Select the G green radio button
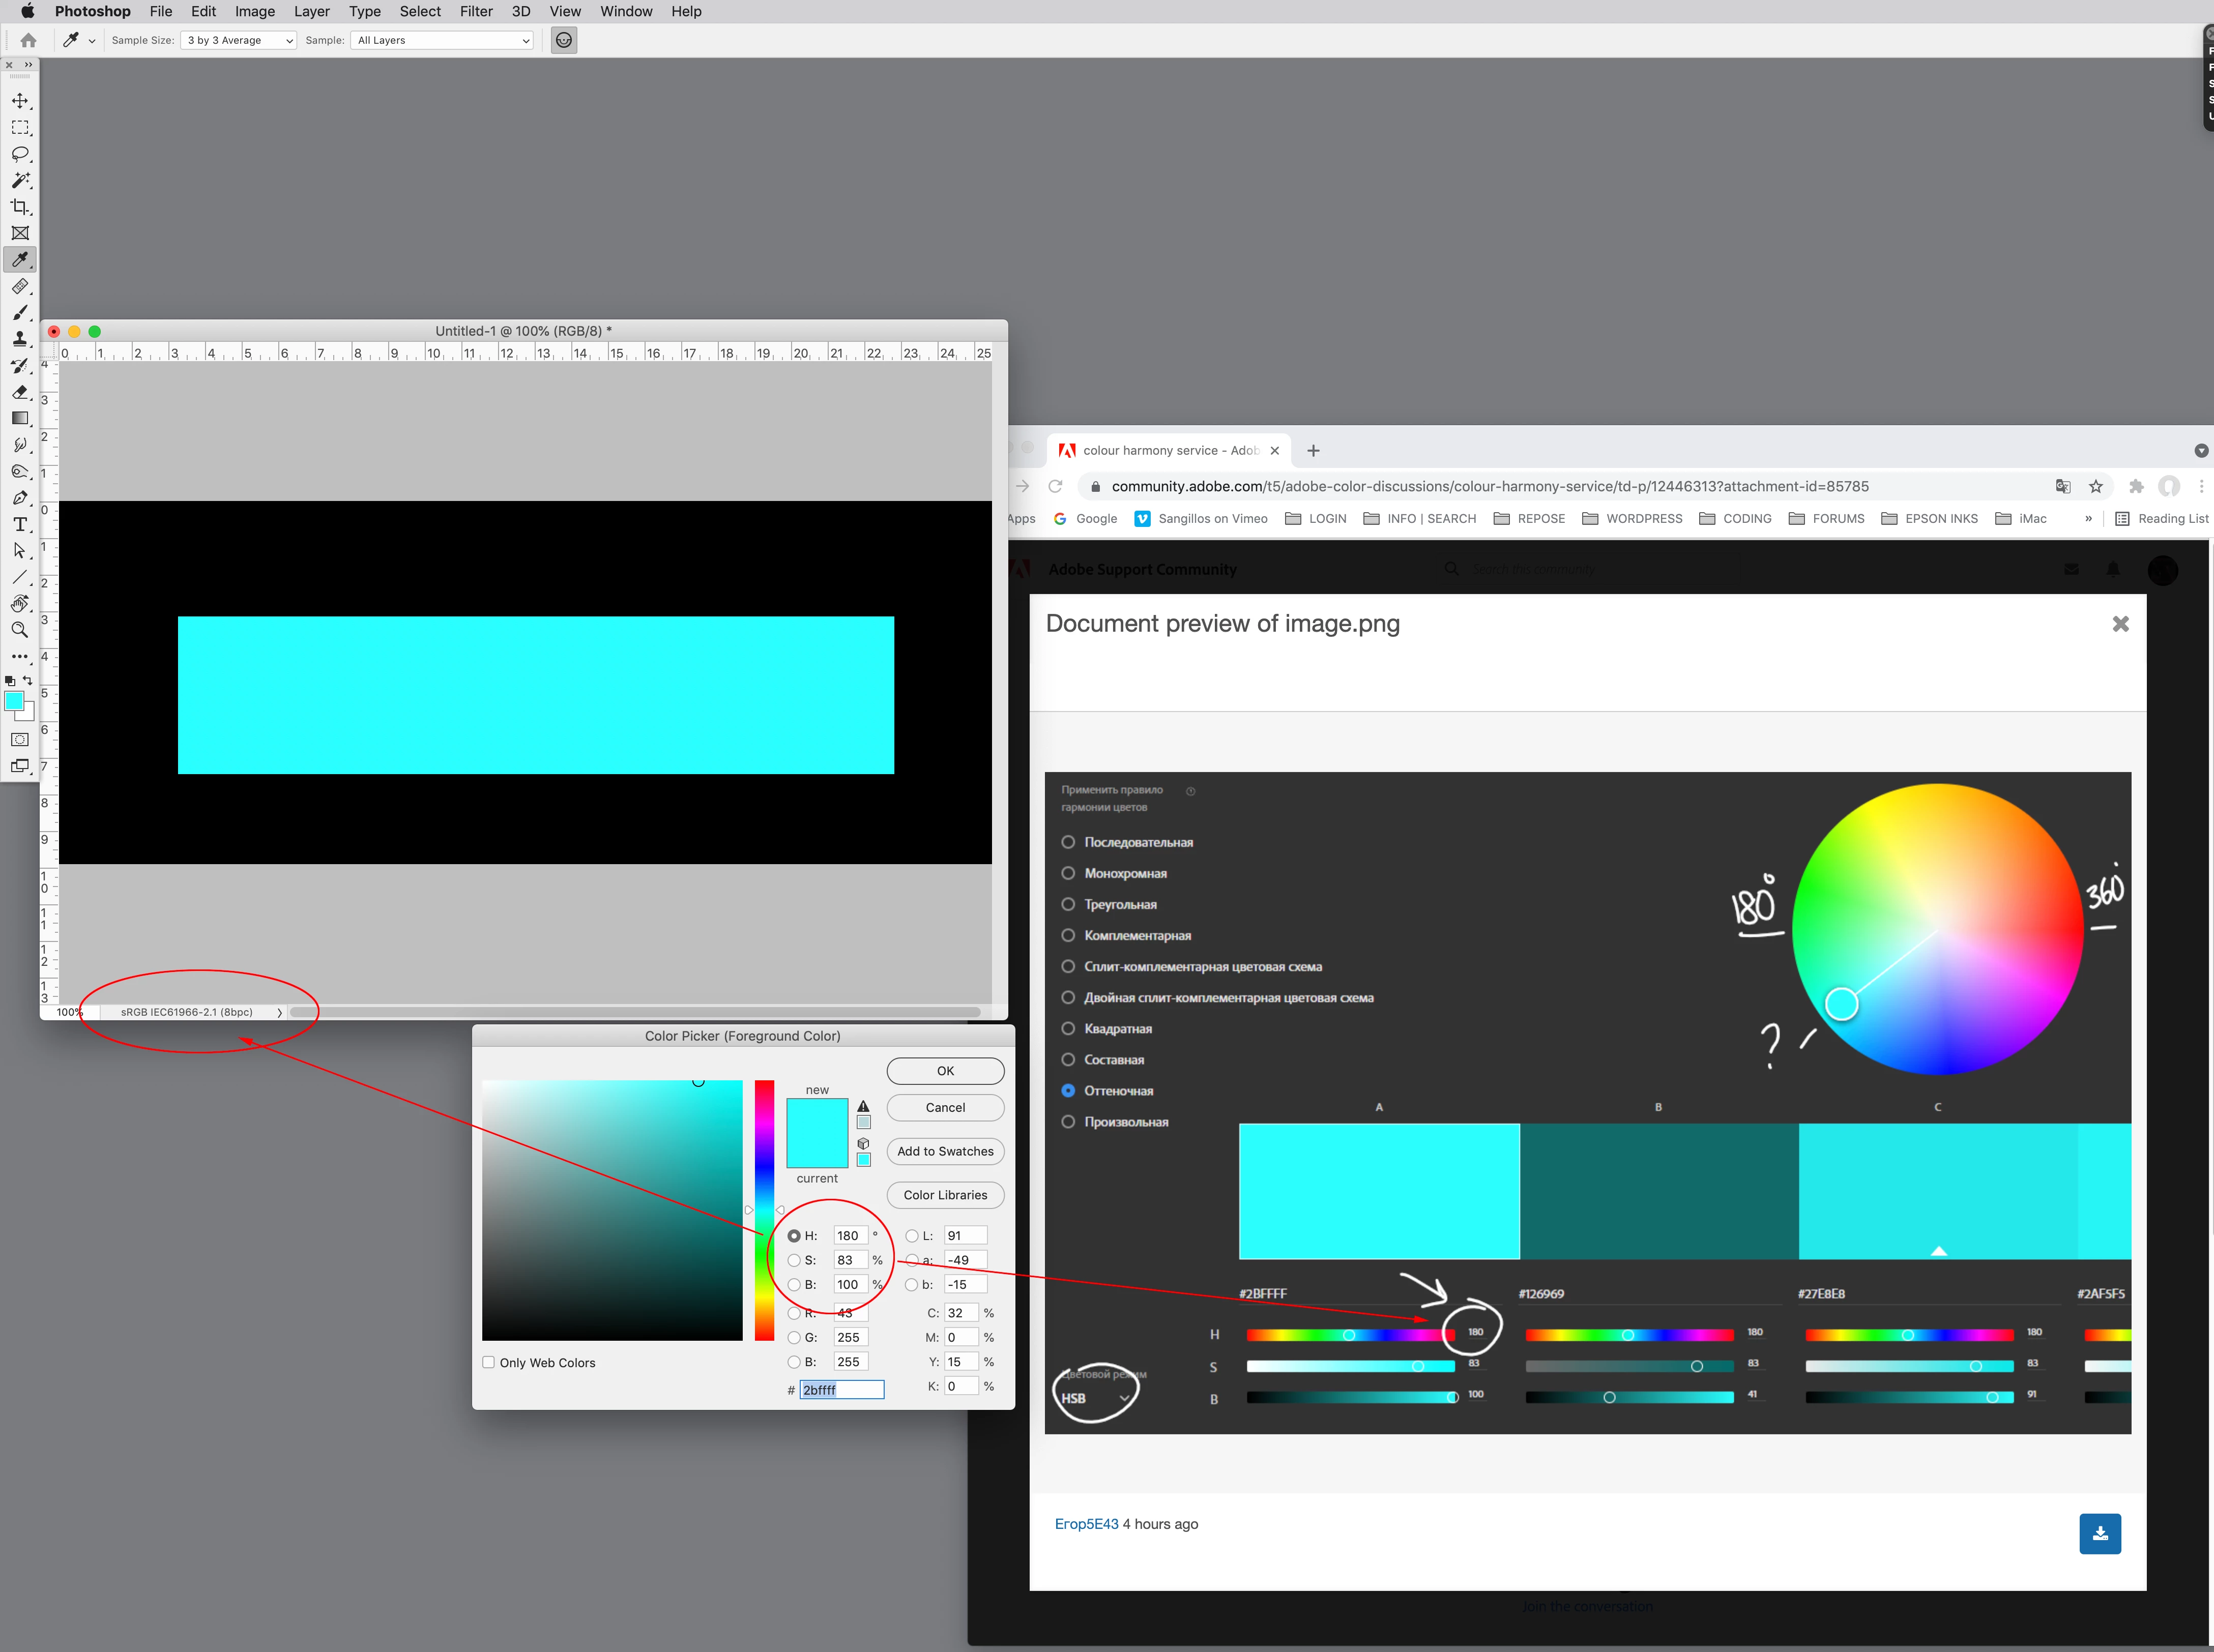Viewport: 2214px width, 1652px height. point(794,1337)
